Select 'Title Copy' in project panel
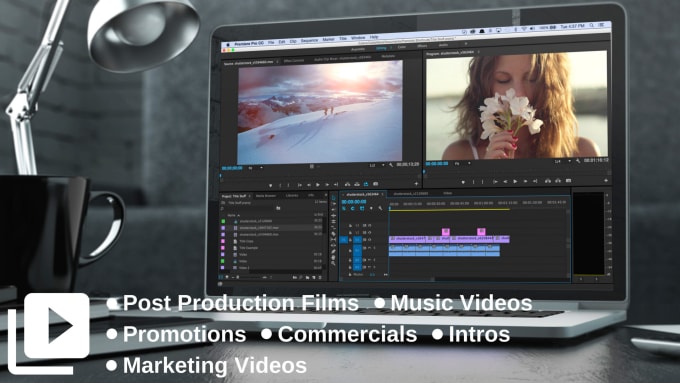 click(246, 241)
